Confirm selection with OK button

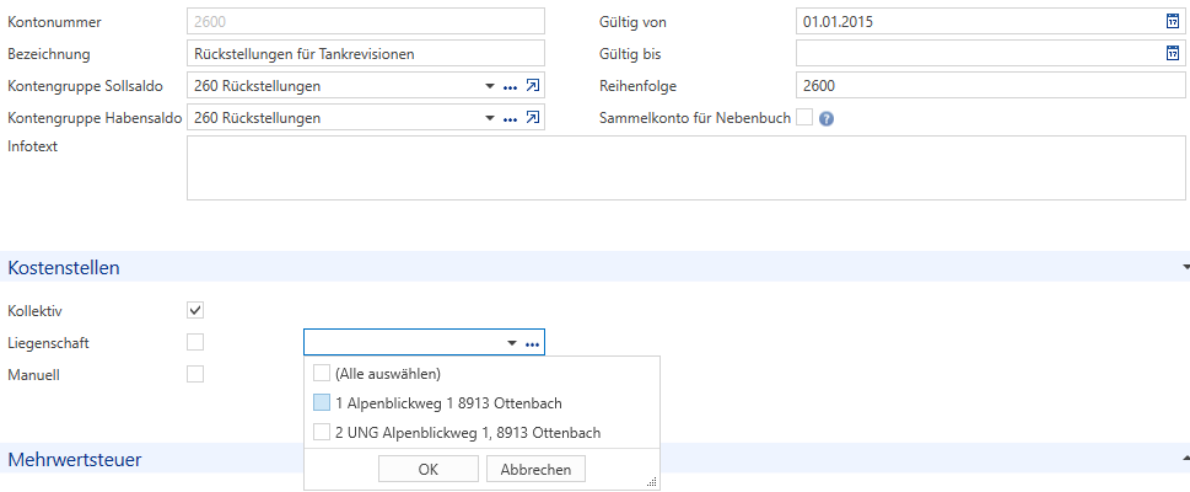pos(428,469)
